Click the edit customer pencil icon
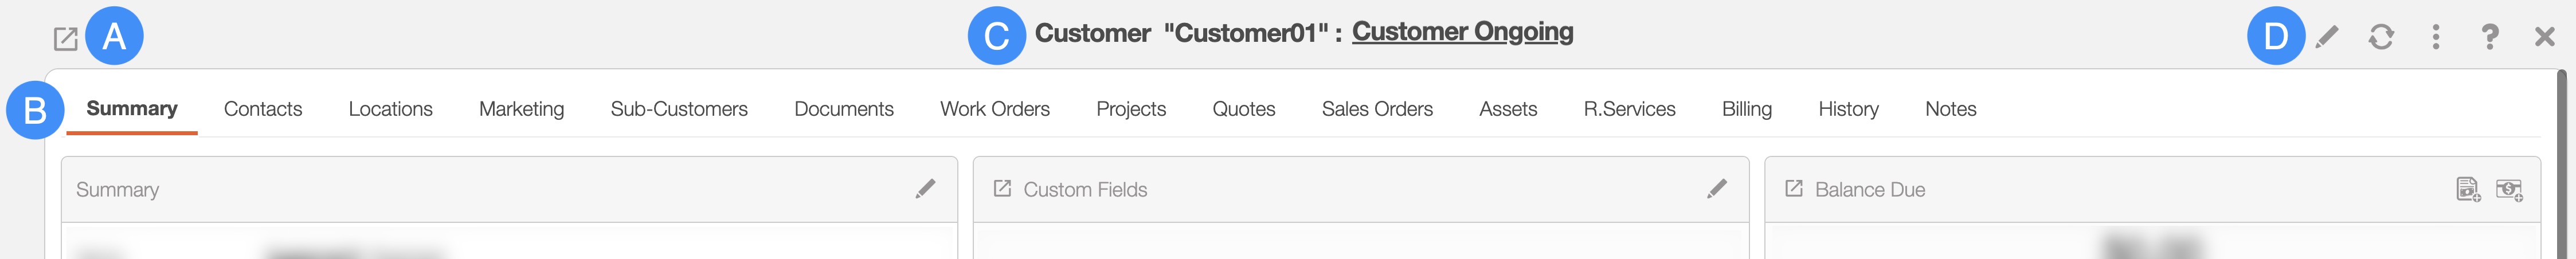 point(2327,37)
